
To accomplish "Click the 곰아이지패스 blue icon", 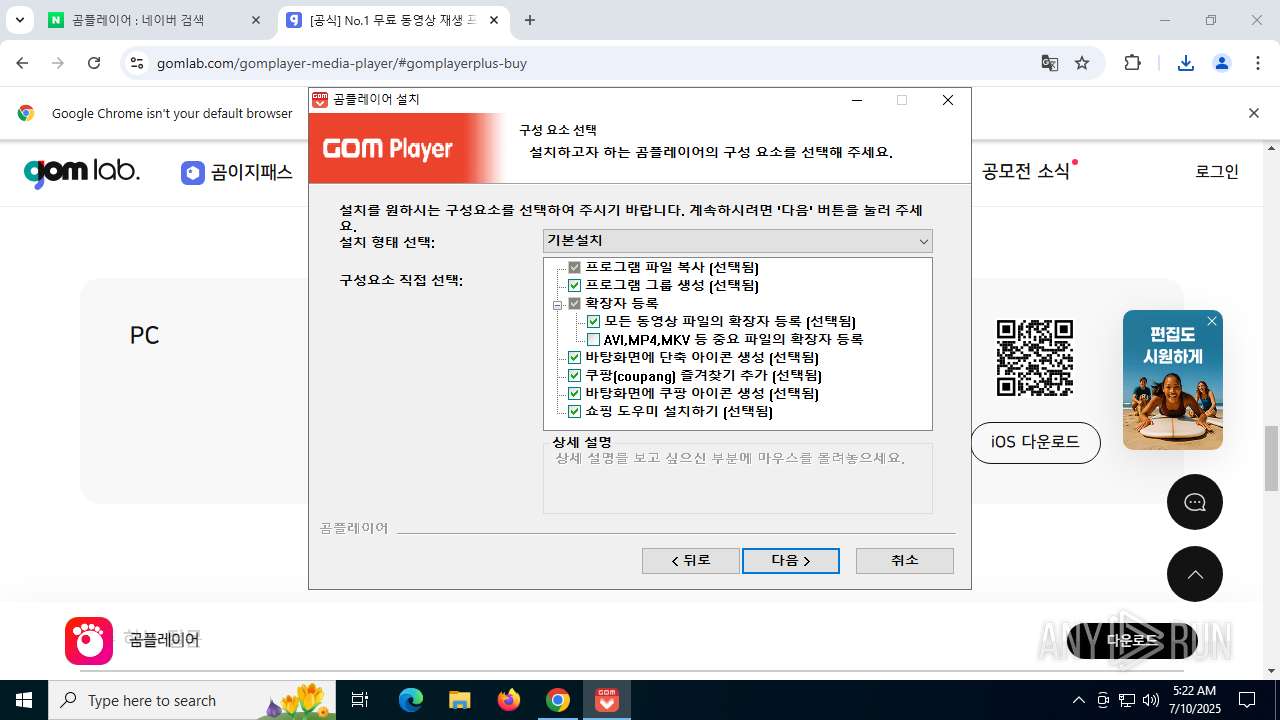I will point(192,172).
